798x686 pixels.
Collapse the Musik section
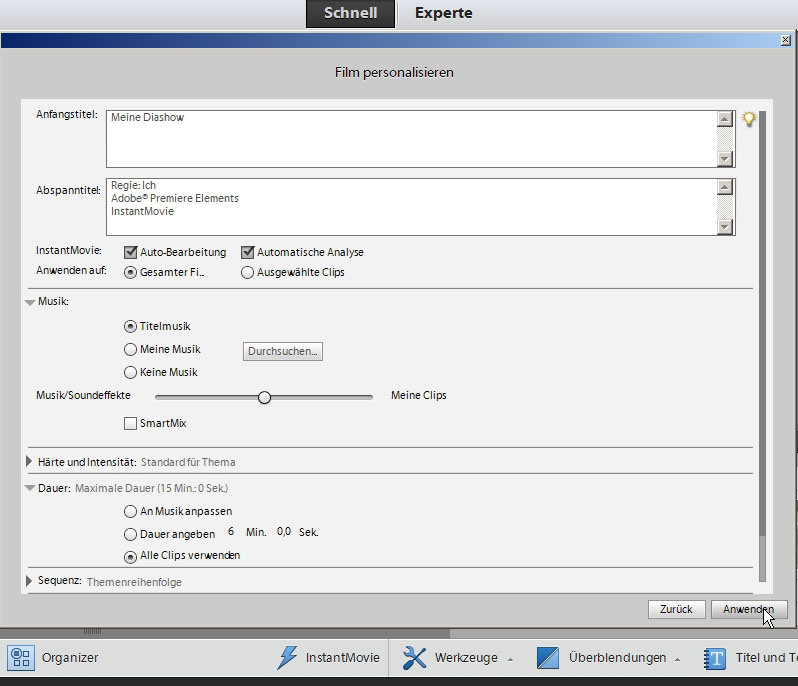coord(30,302)
